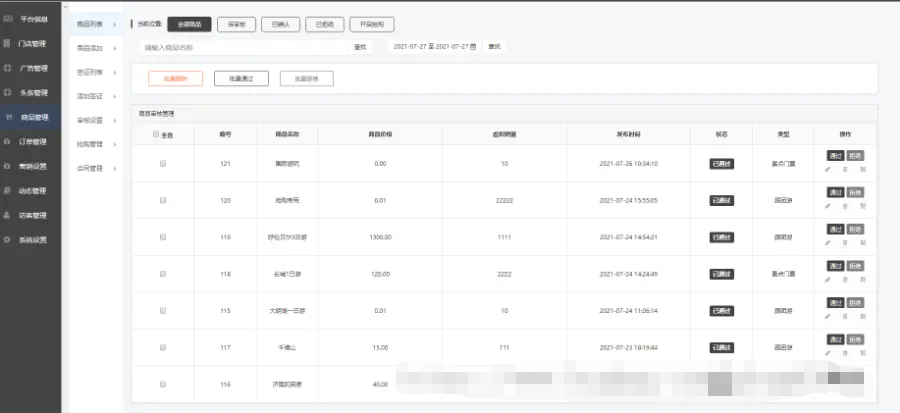The image size is (900, 413).
Task: Click the product name search input field
Action: click(240, 47)
